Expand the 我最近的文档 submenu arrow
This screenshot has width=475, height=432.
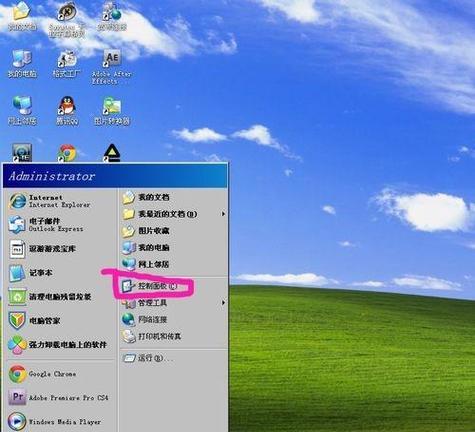224,214
